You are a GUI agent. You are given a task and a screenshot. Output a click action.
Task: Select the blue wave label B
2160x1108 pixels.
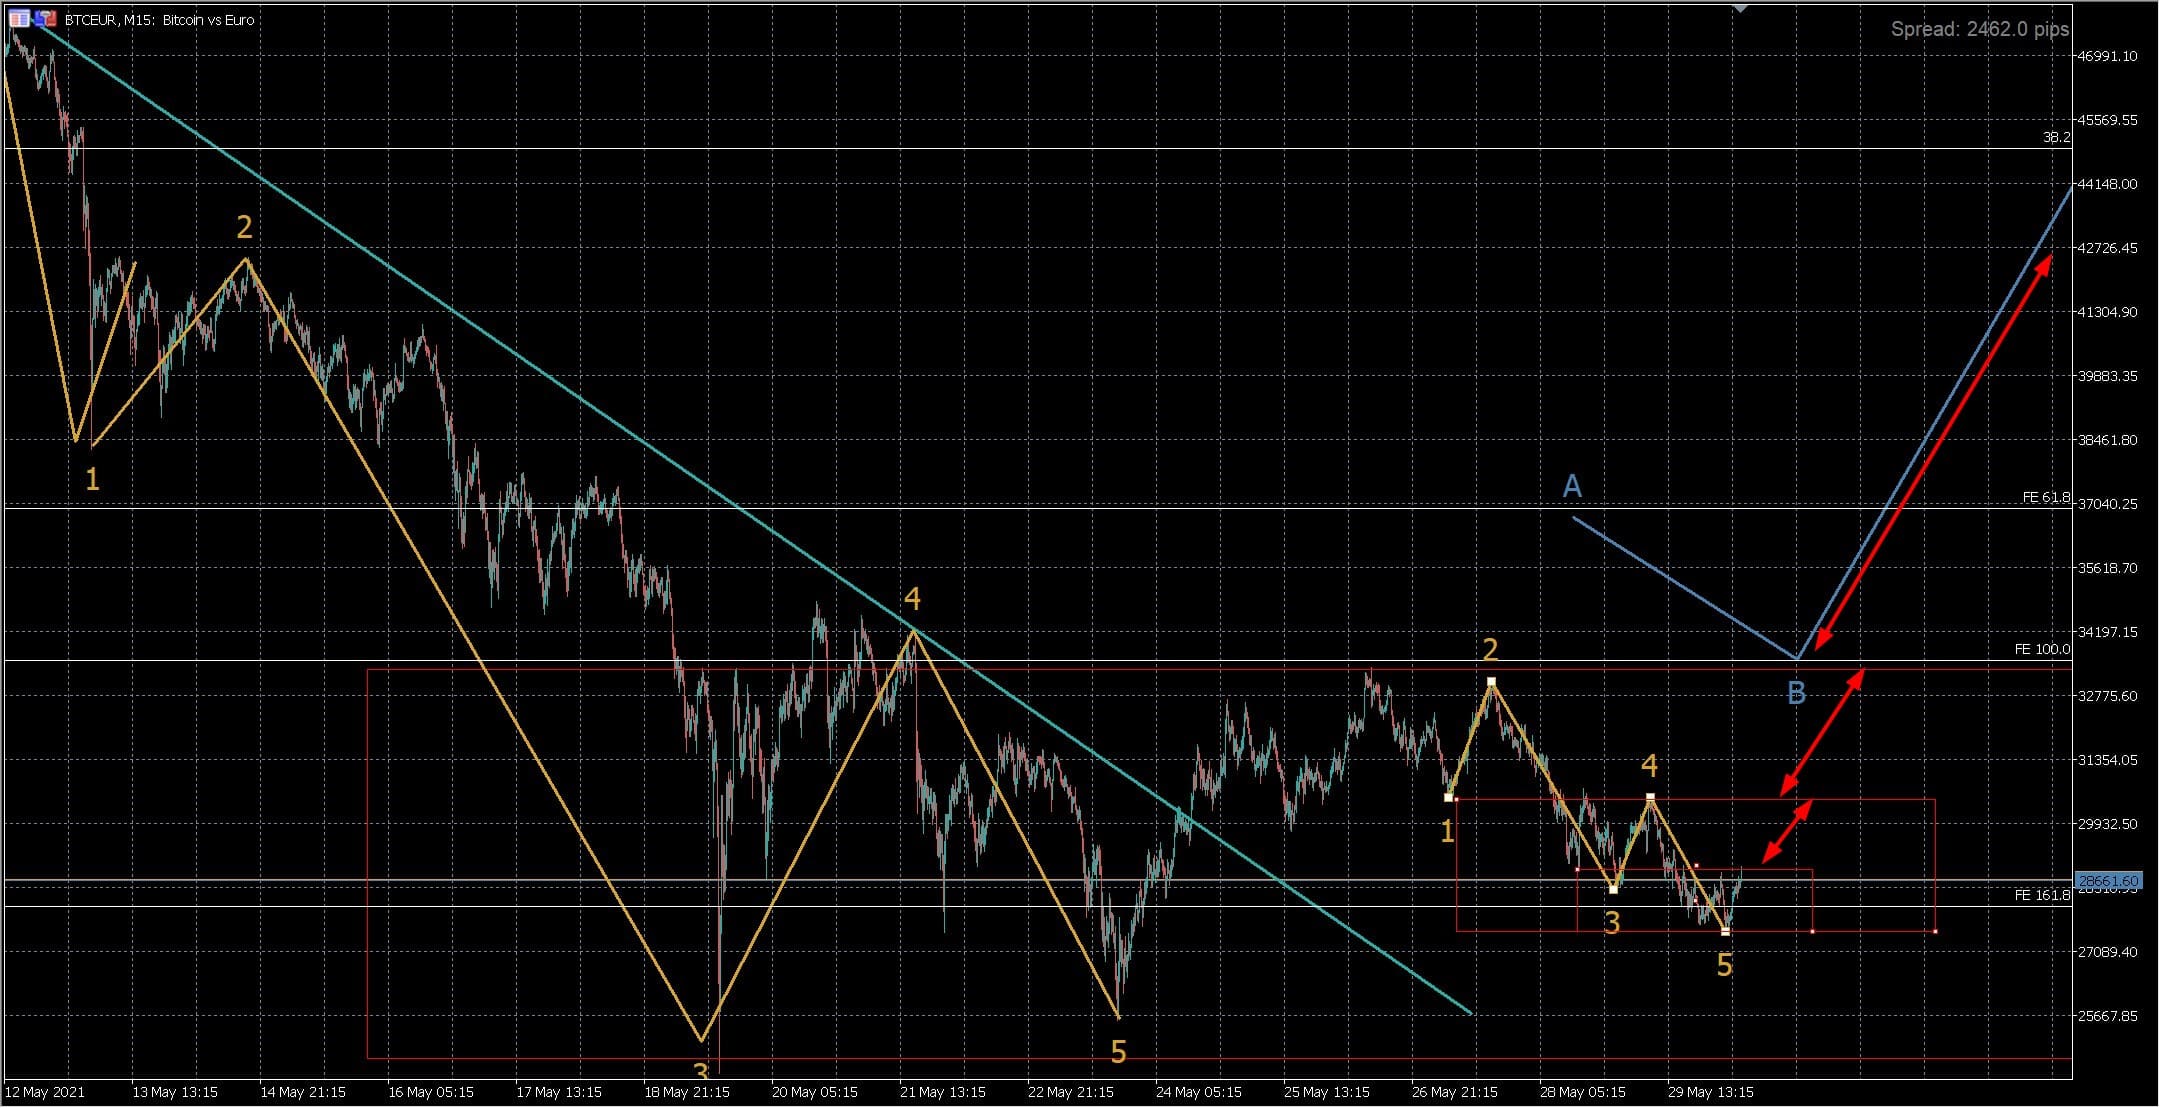(1796, 692)
